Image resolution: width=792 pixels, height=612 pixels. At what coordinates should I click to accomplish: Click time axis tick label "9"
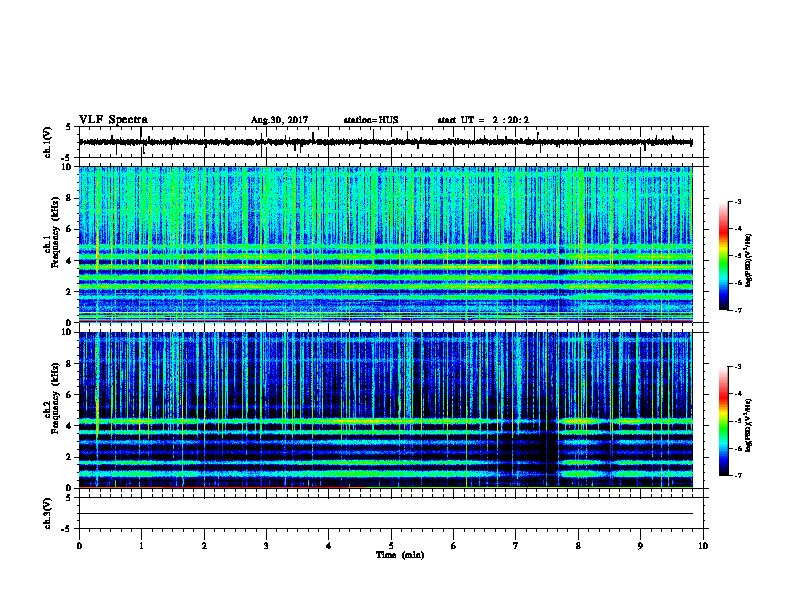pos(640,546)
